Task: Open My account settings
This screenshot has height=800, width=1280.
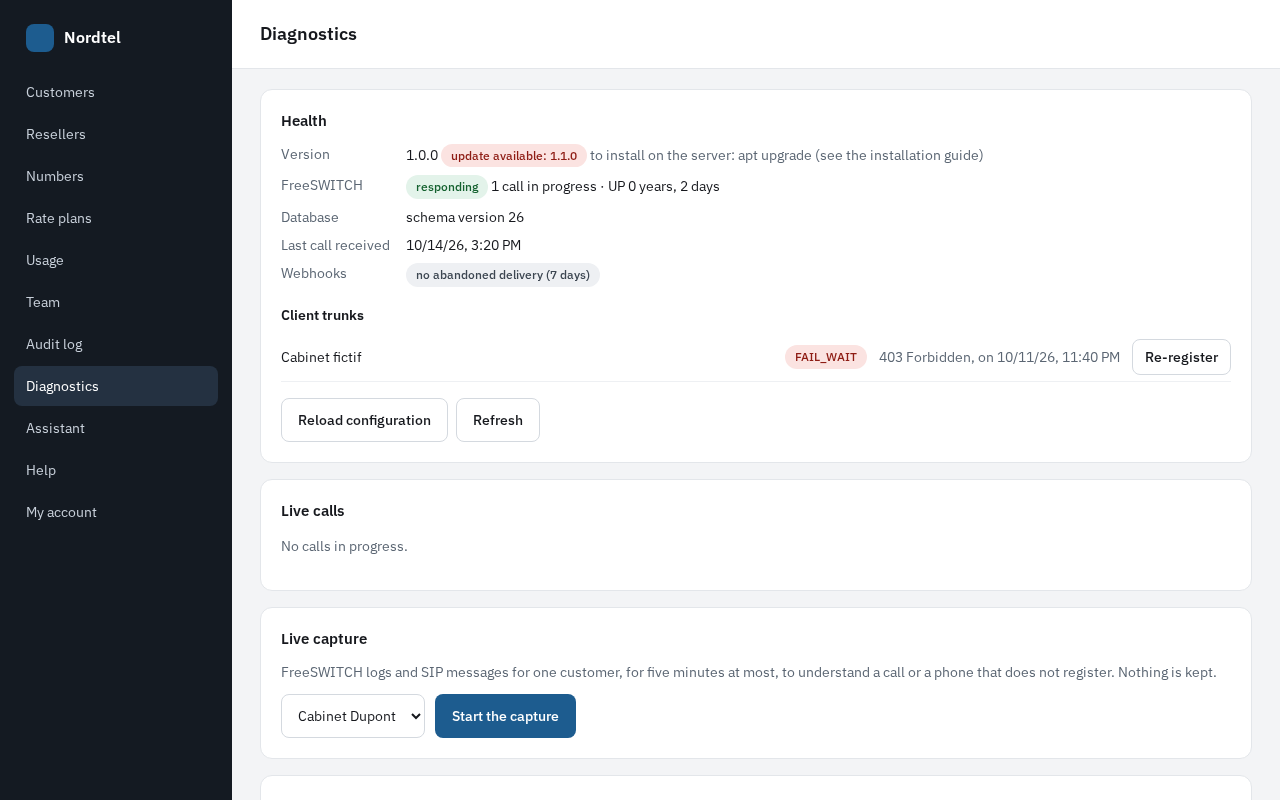Action: [116, 512]
